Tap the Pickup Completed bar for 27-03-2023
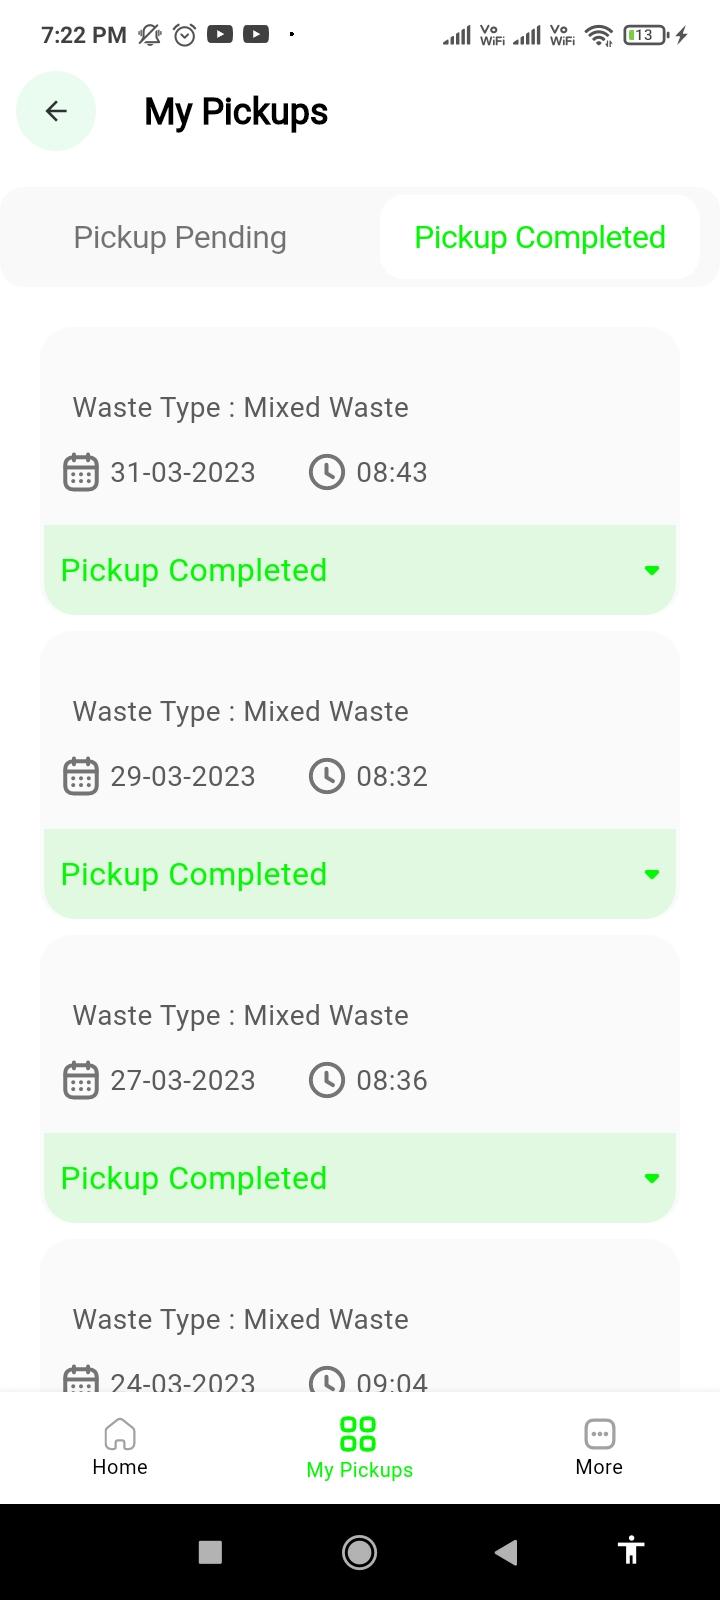This screenshot has height=1600, width=720. pyautogui.click(x=360, y=1178)
